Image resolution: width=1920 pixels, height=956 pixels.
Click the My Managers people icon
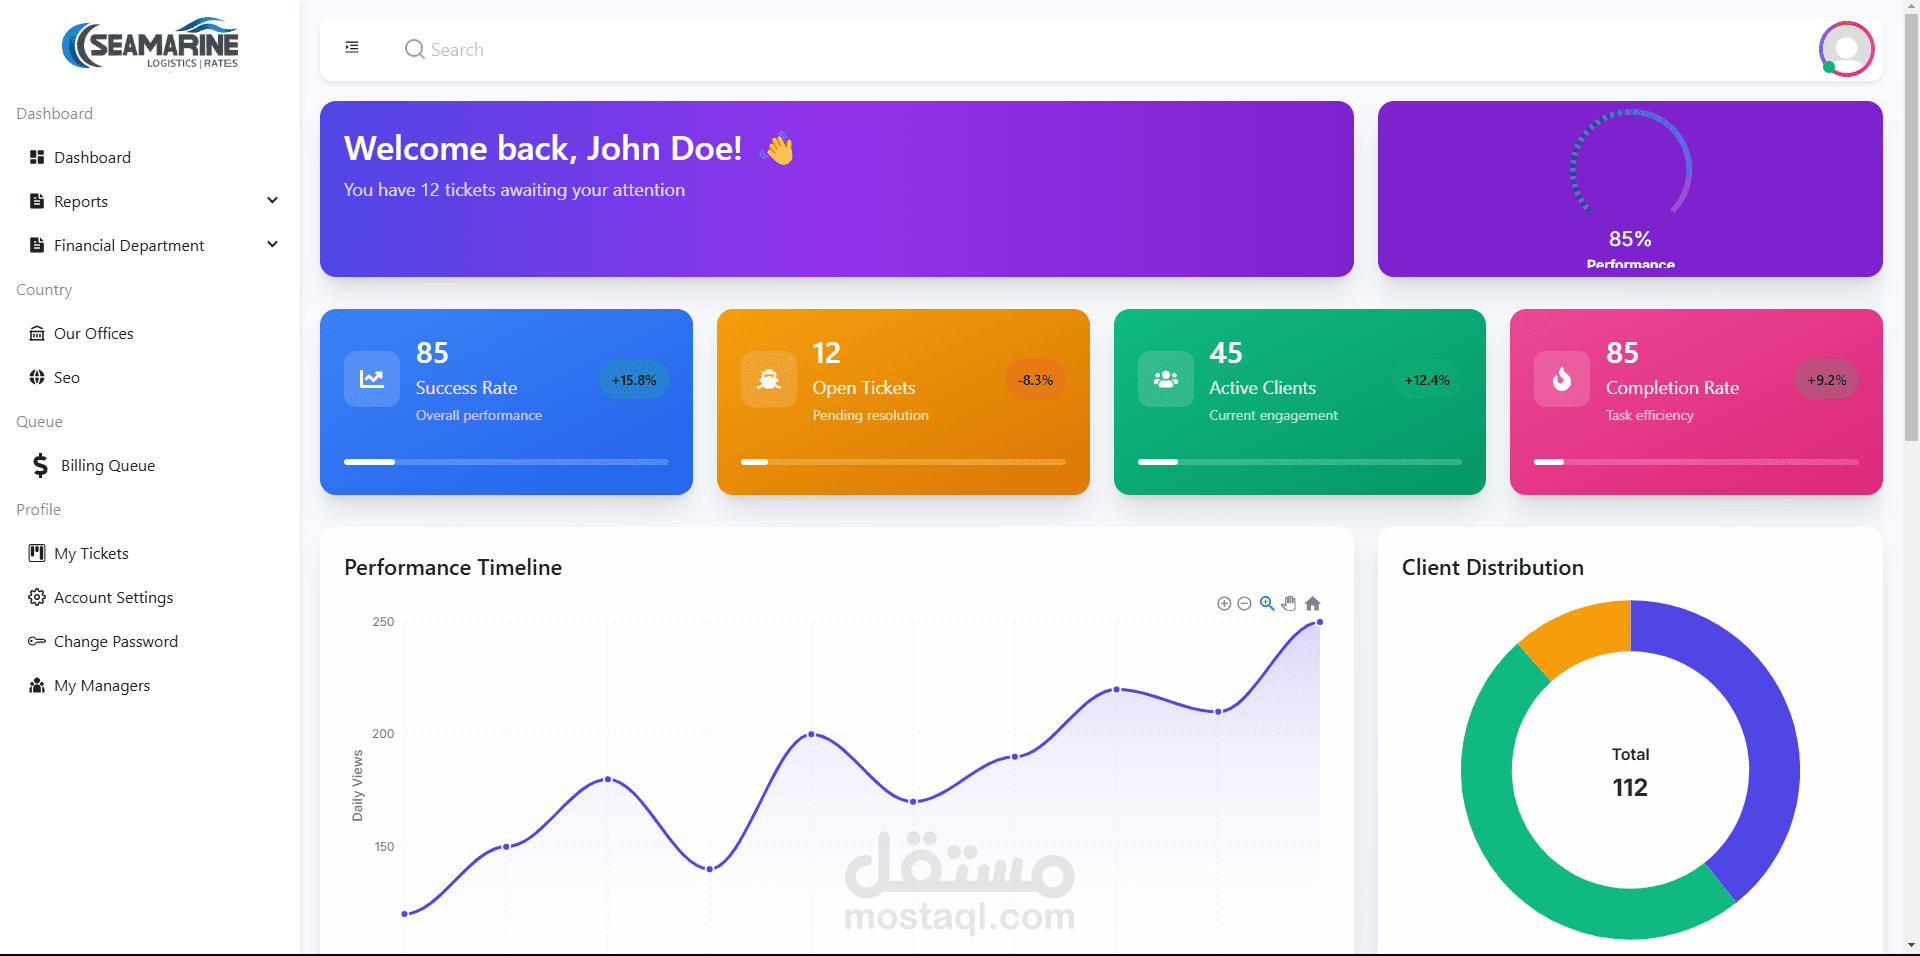tap(37, 685)
